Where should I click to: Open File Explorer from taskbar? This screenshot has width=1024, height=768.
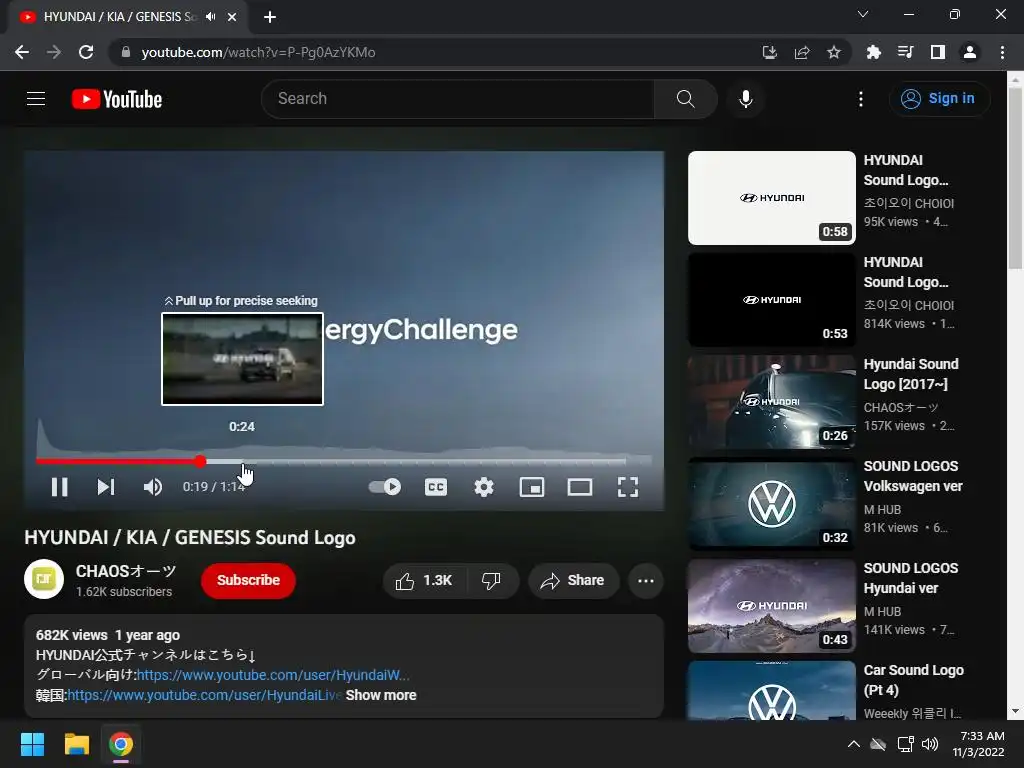[76, 744]
